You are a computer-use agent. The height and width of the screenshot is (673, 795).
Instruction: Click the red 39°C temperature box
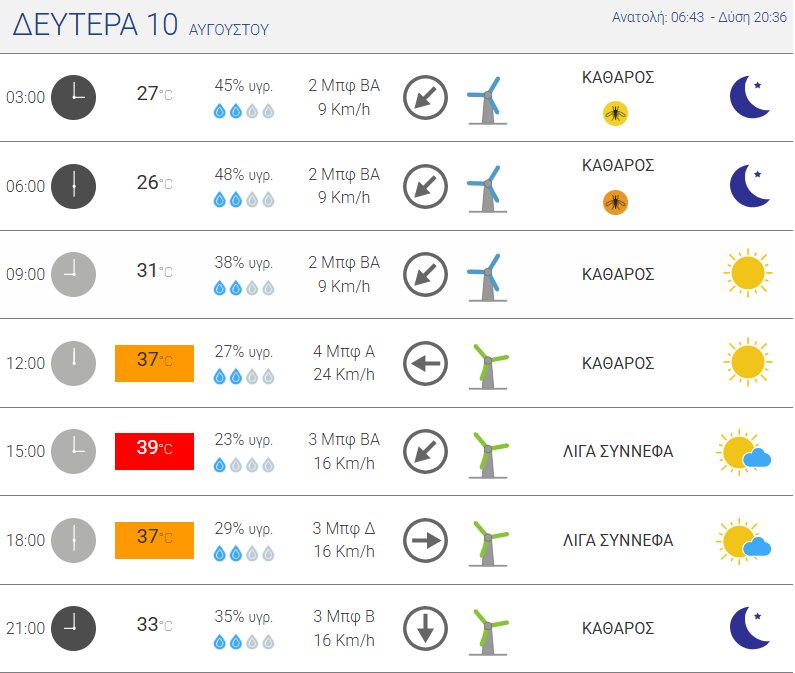pyautogui.click(x=154, y=451)
